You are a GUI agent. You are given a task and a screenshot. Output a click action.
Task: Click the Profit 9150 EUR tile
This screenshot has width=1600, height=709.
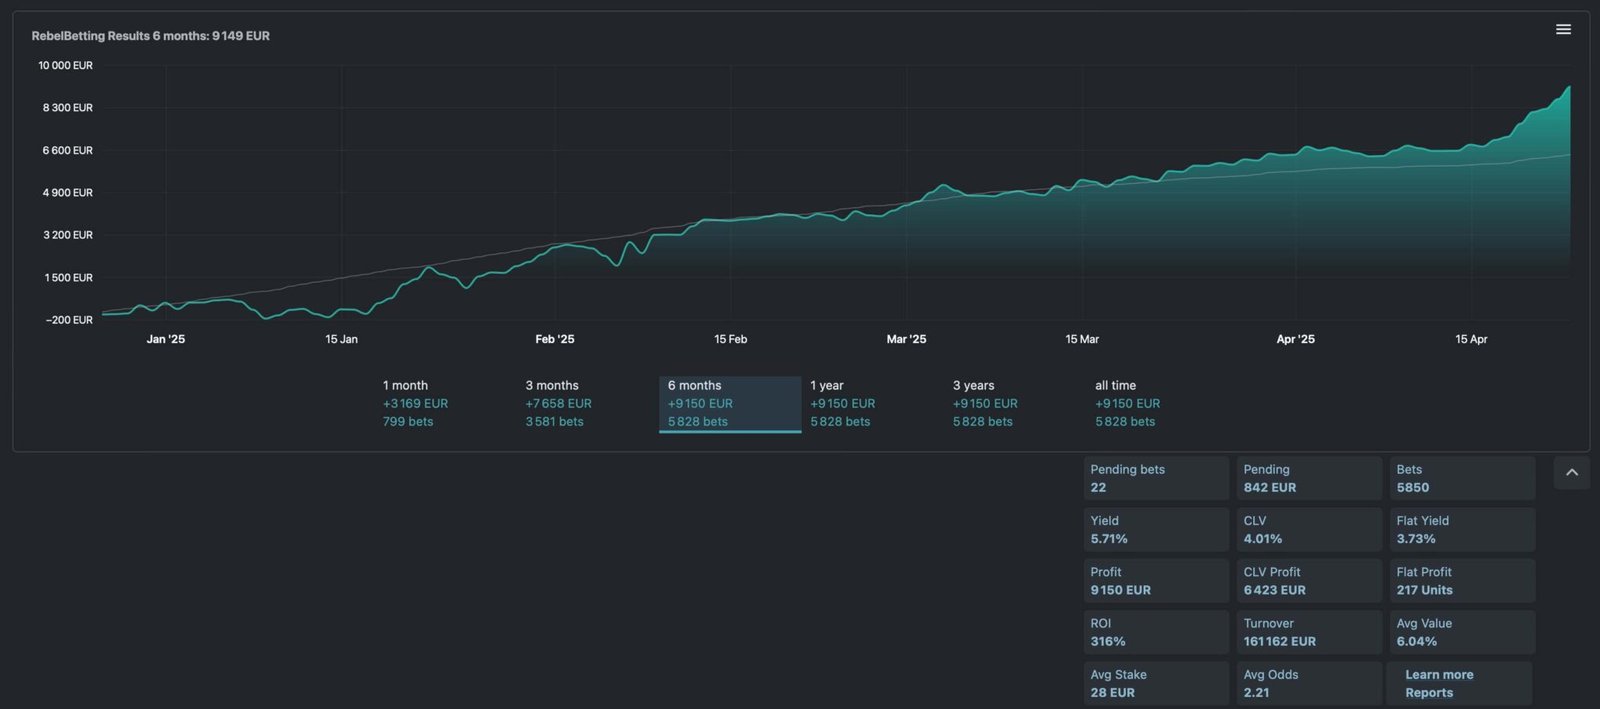click(x=1155, y=581)
